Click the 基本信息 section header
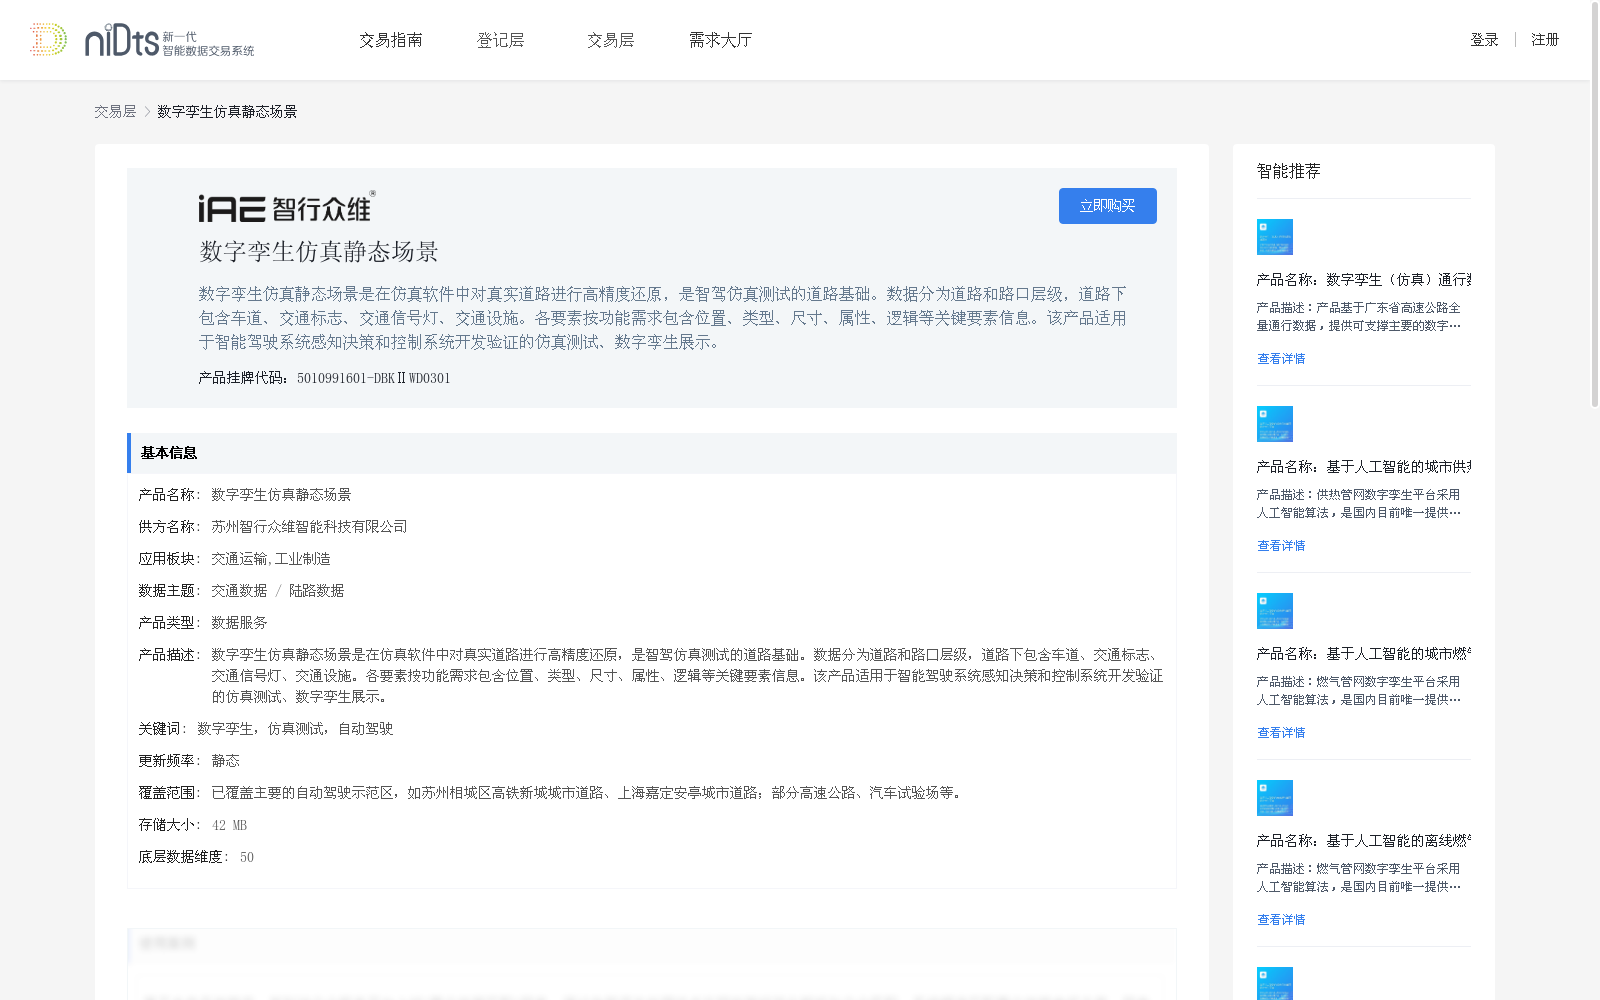 tap(652, 453)
